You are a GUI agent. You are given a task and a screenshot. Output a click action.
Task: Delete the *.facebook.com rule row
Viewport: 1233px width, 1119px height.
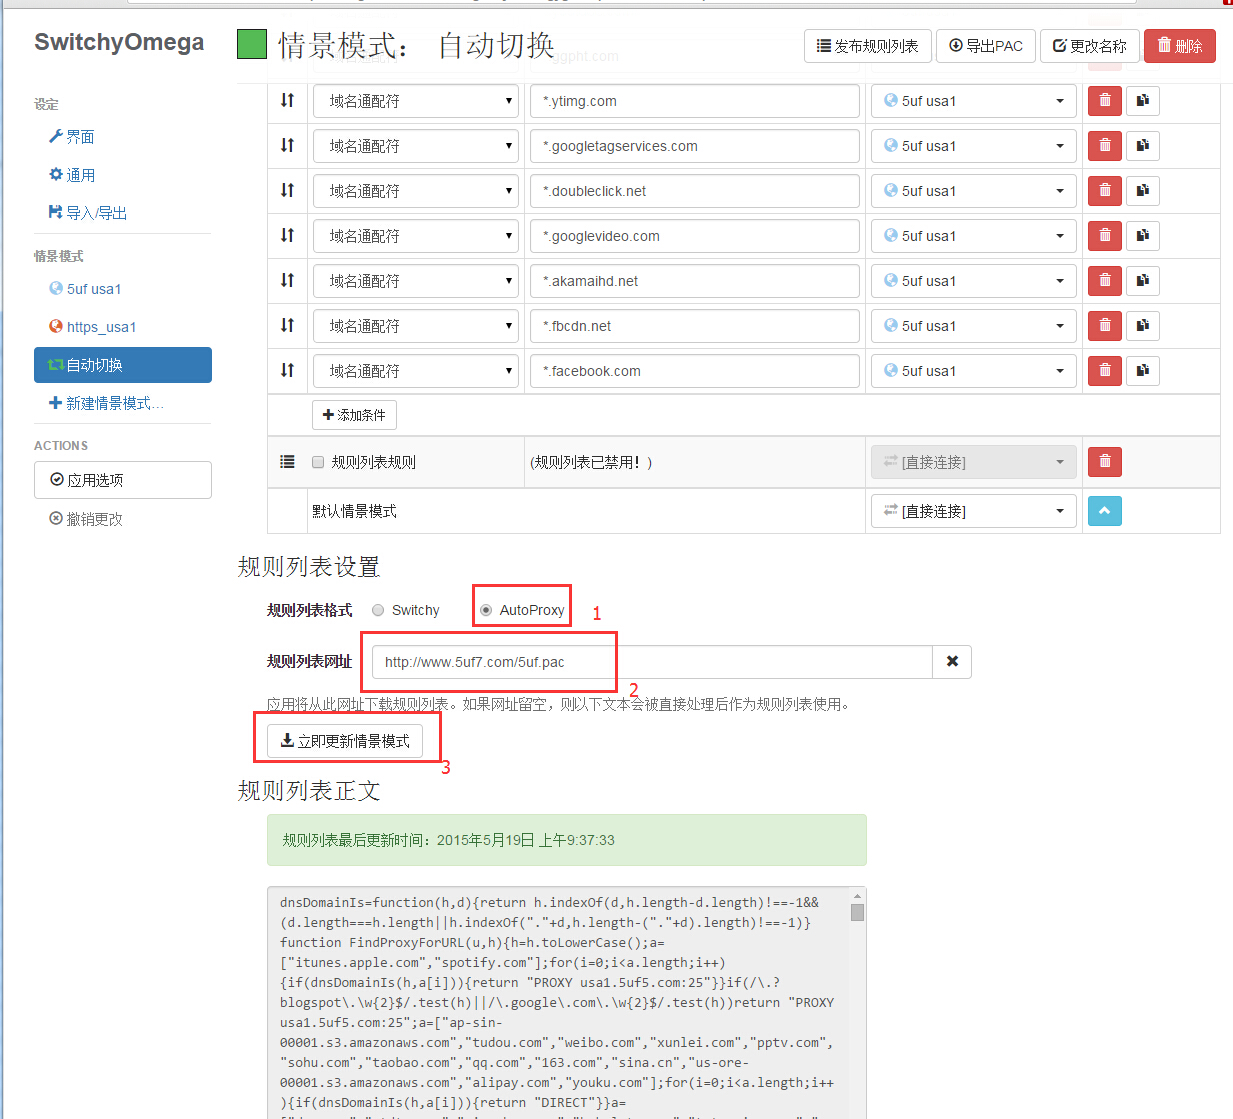1104,371
